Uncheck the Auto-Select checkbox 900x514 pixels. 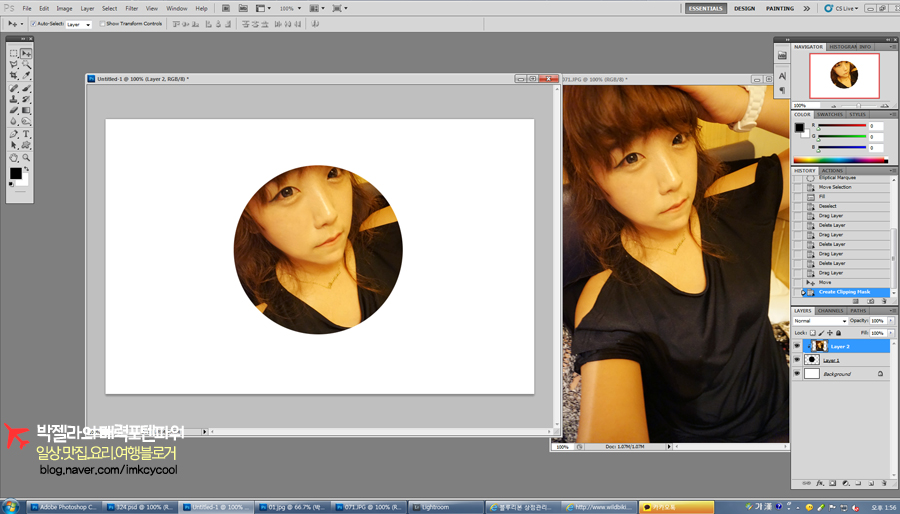tap(32, 23)
